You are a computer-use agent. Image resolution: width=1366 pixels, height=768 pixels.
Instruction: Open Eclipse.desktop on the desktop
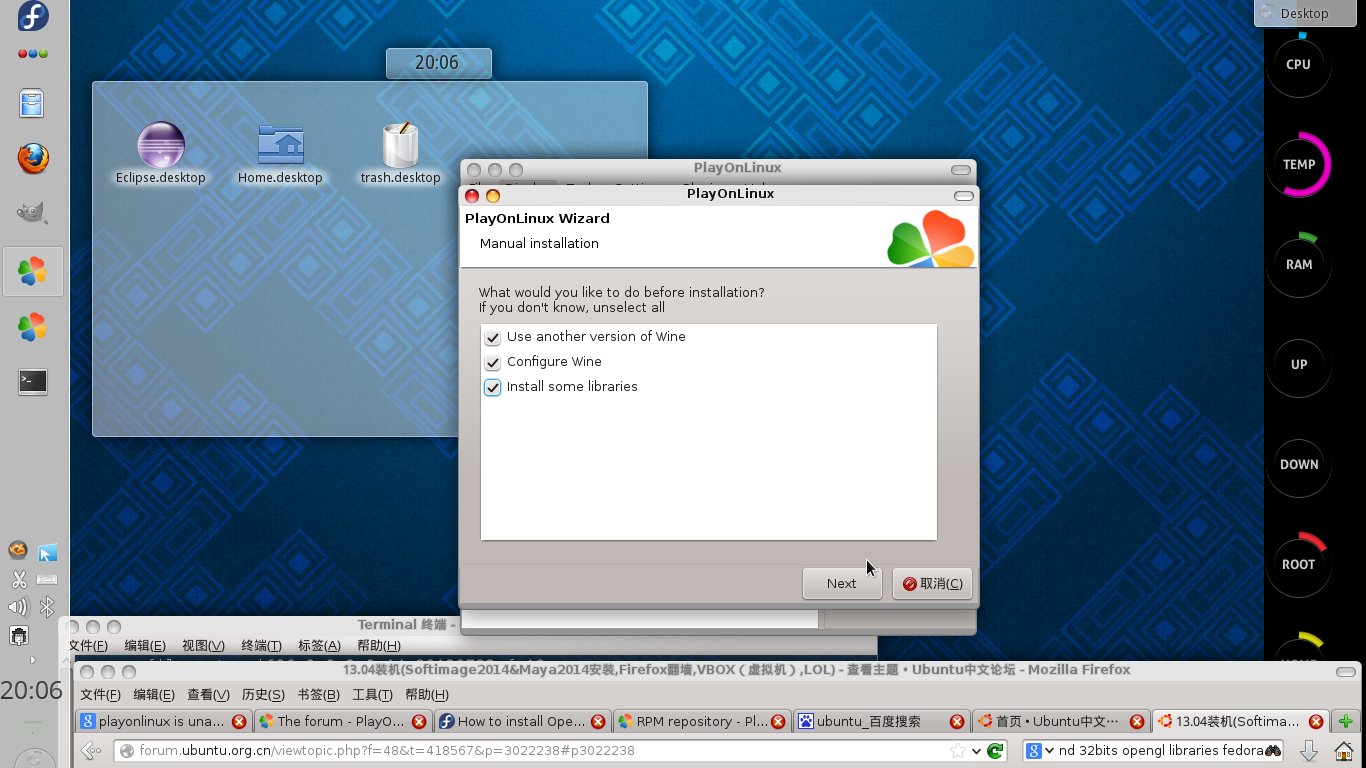click(160, 153)
